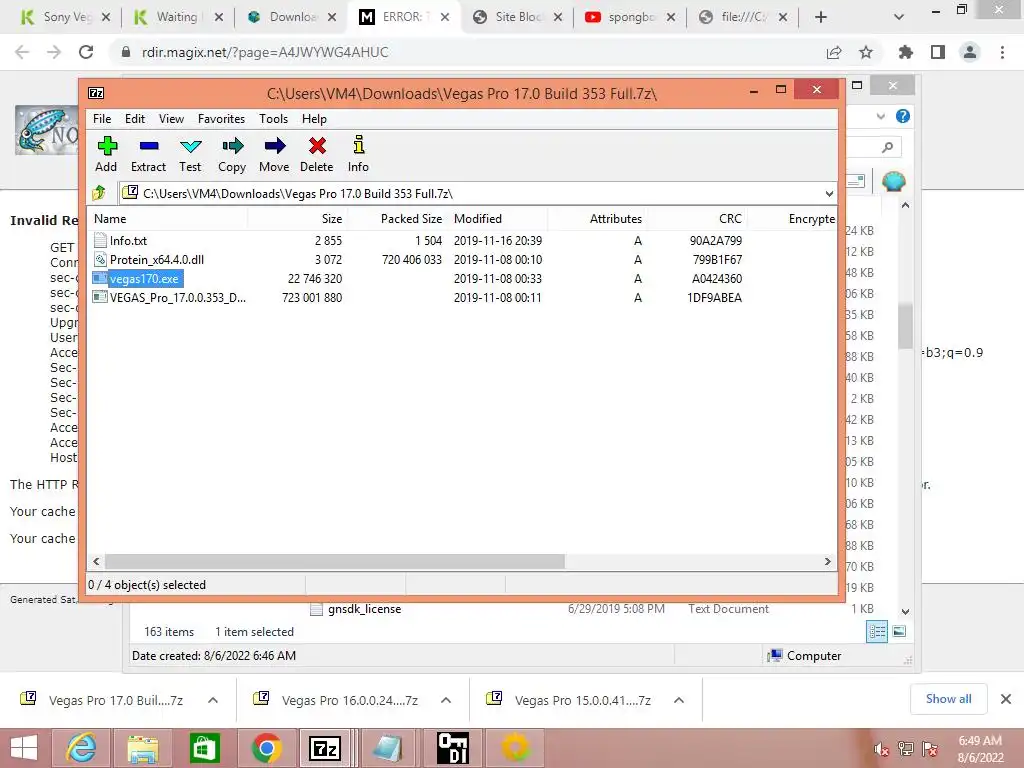Switch to the Sony Vegas tab
The image size is (1024, 768).
(x=64, y=17)
